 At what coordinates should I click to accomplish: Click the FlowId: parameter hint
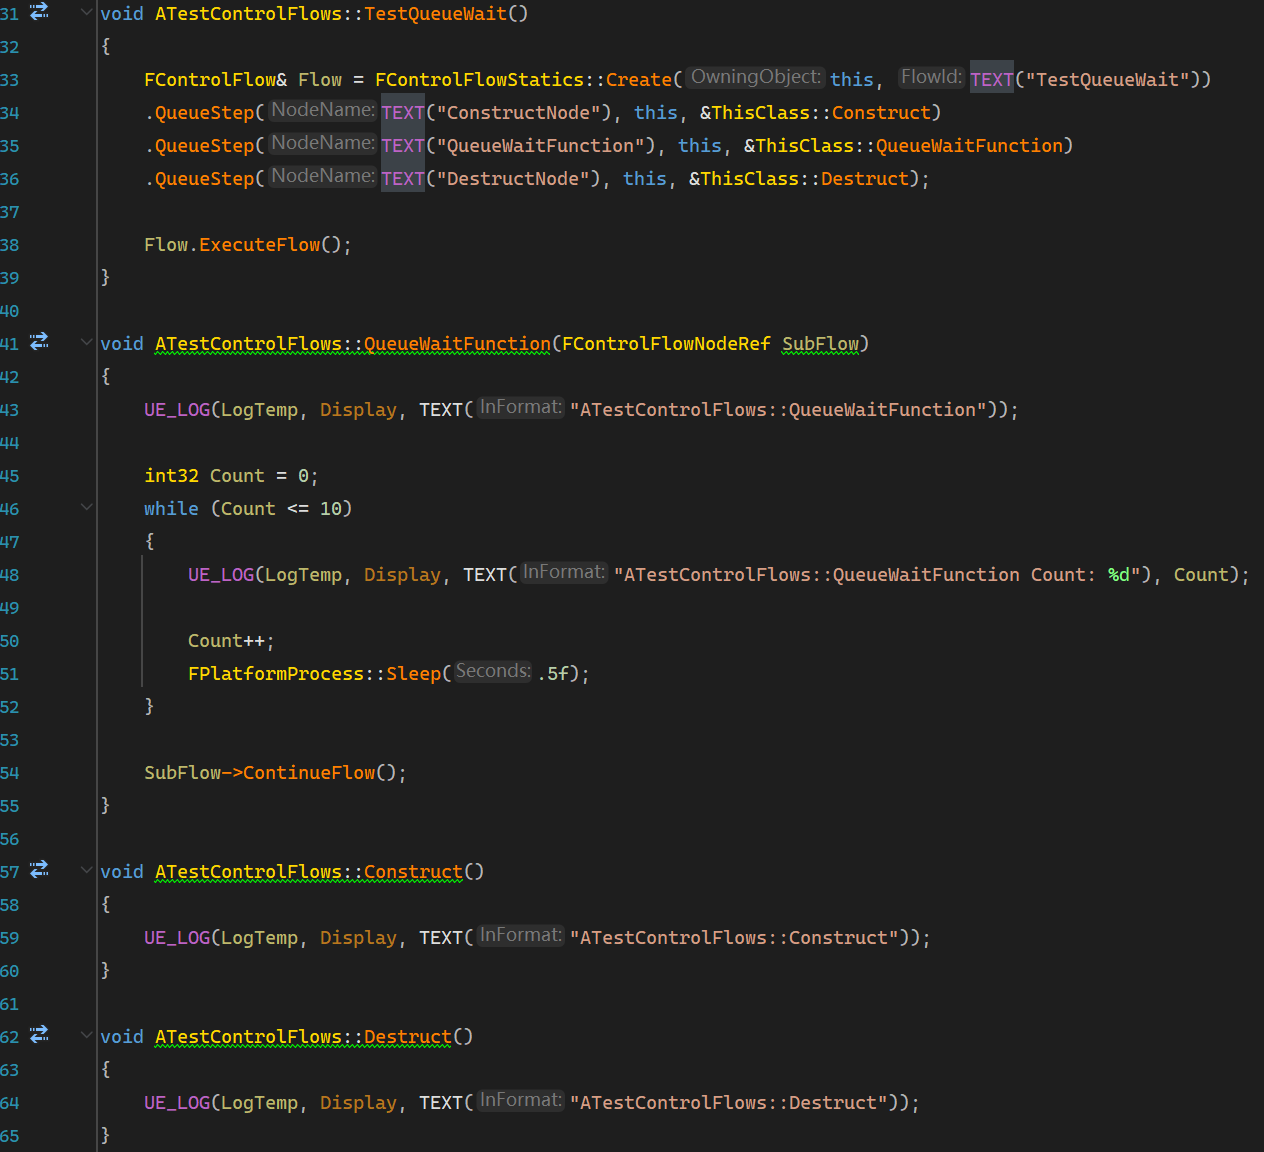click(930, 77)
